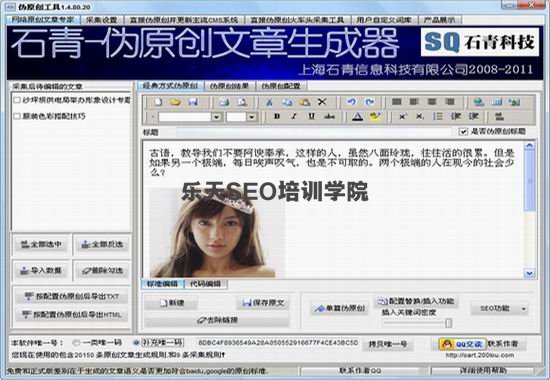
Task: Click QQ交谈 contact author button
Action: pyautogui.click(x=463, y=344)
